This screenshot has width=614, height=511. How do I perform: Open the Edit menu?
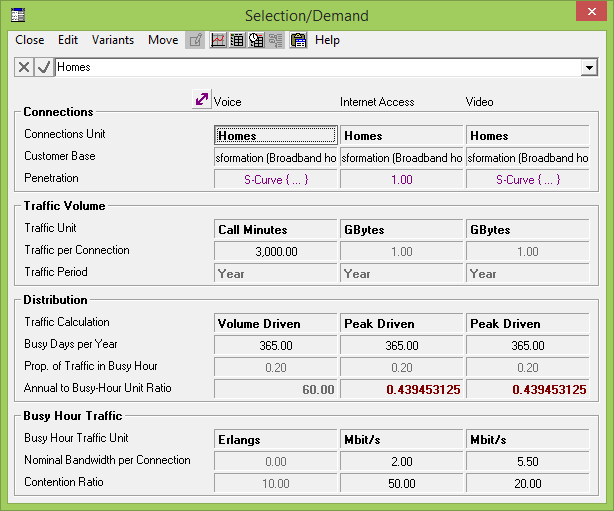click(68, 40)
